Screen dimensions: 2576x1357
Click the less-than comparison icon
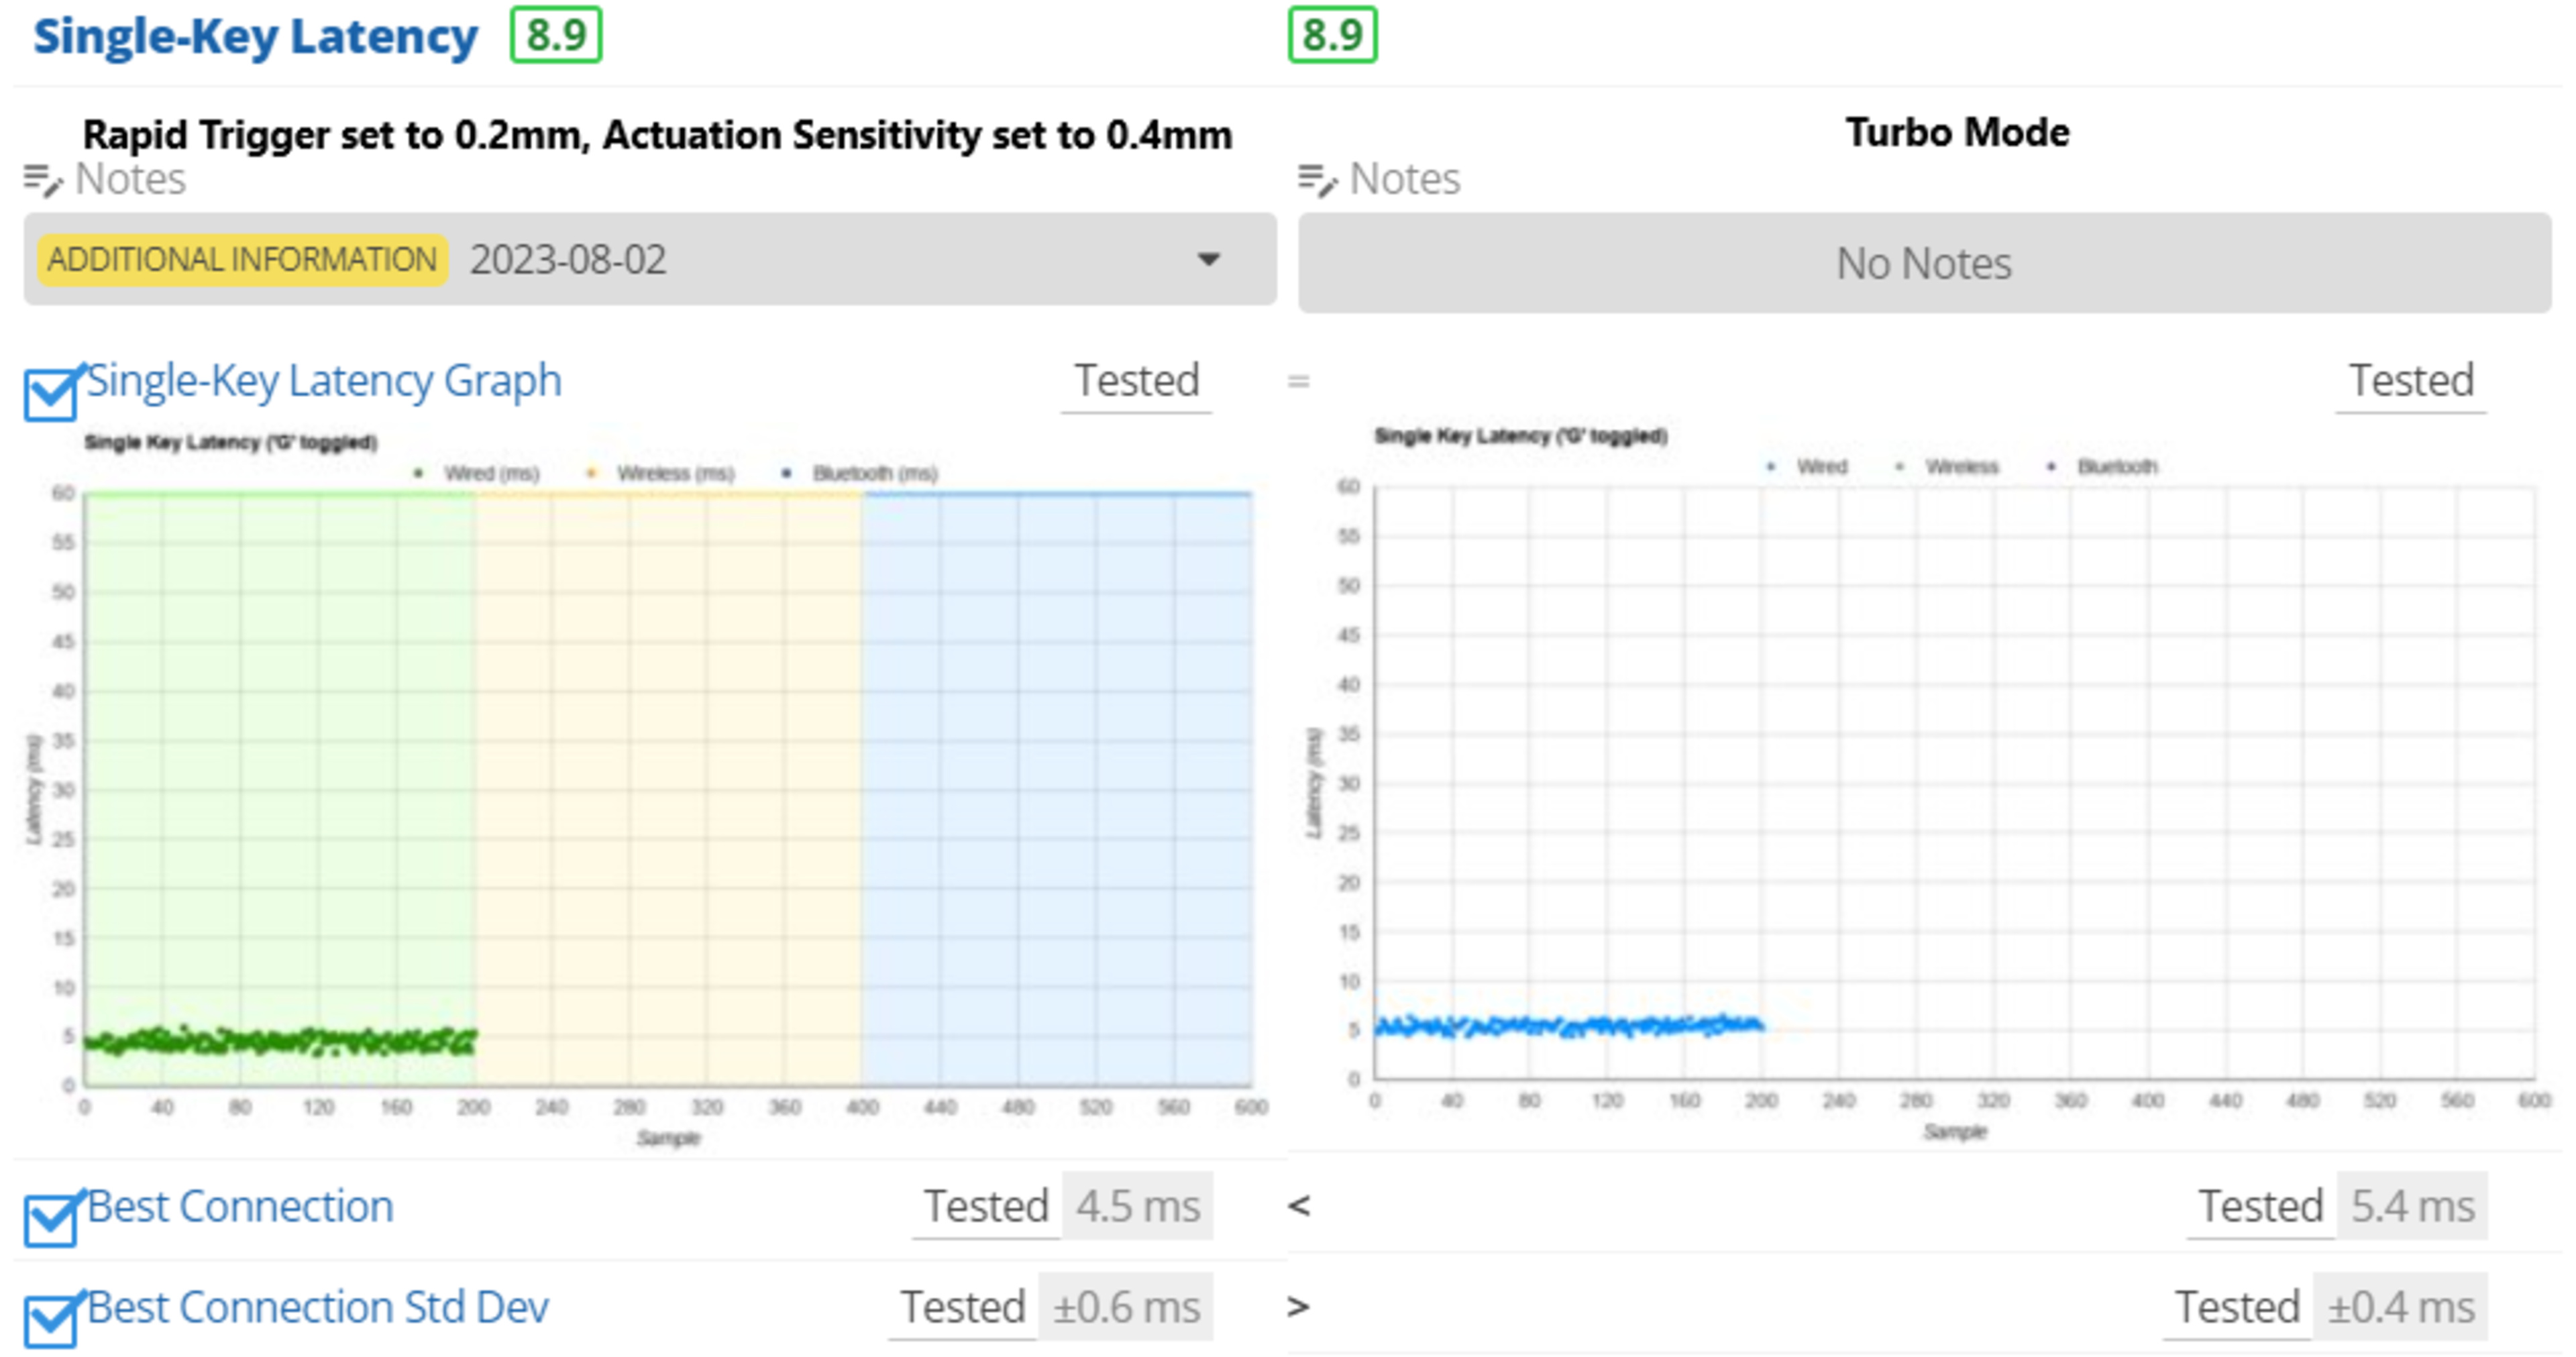[x=1298, y=1207]
